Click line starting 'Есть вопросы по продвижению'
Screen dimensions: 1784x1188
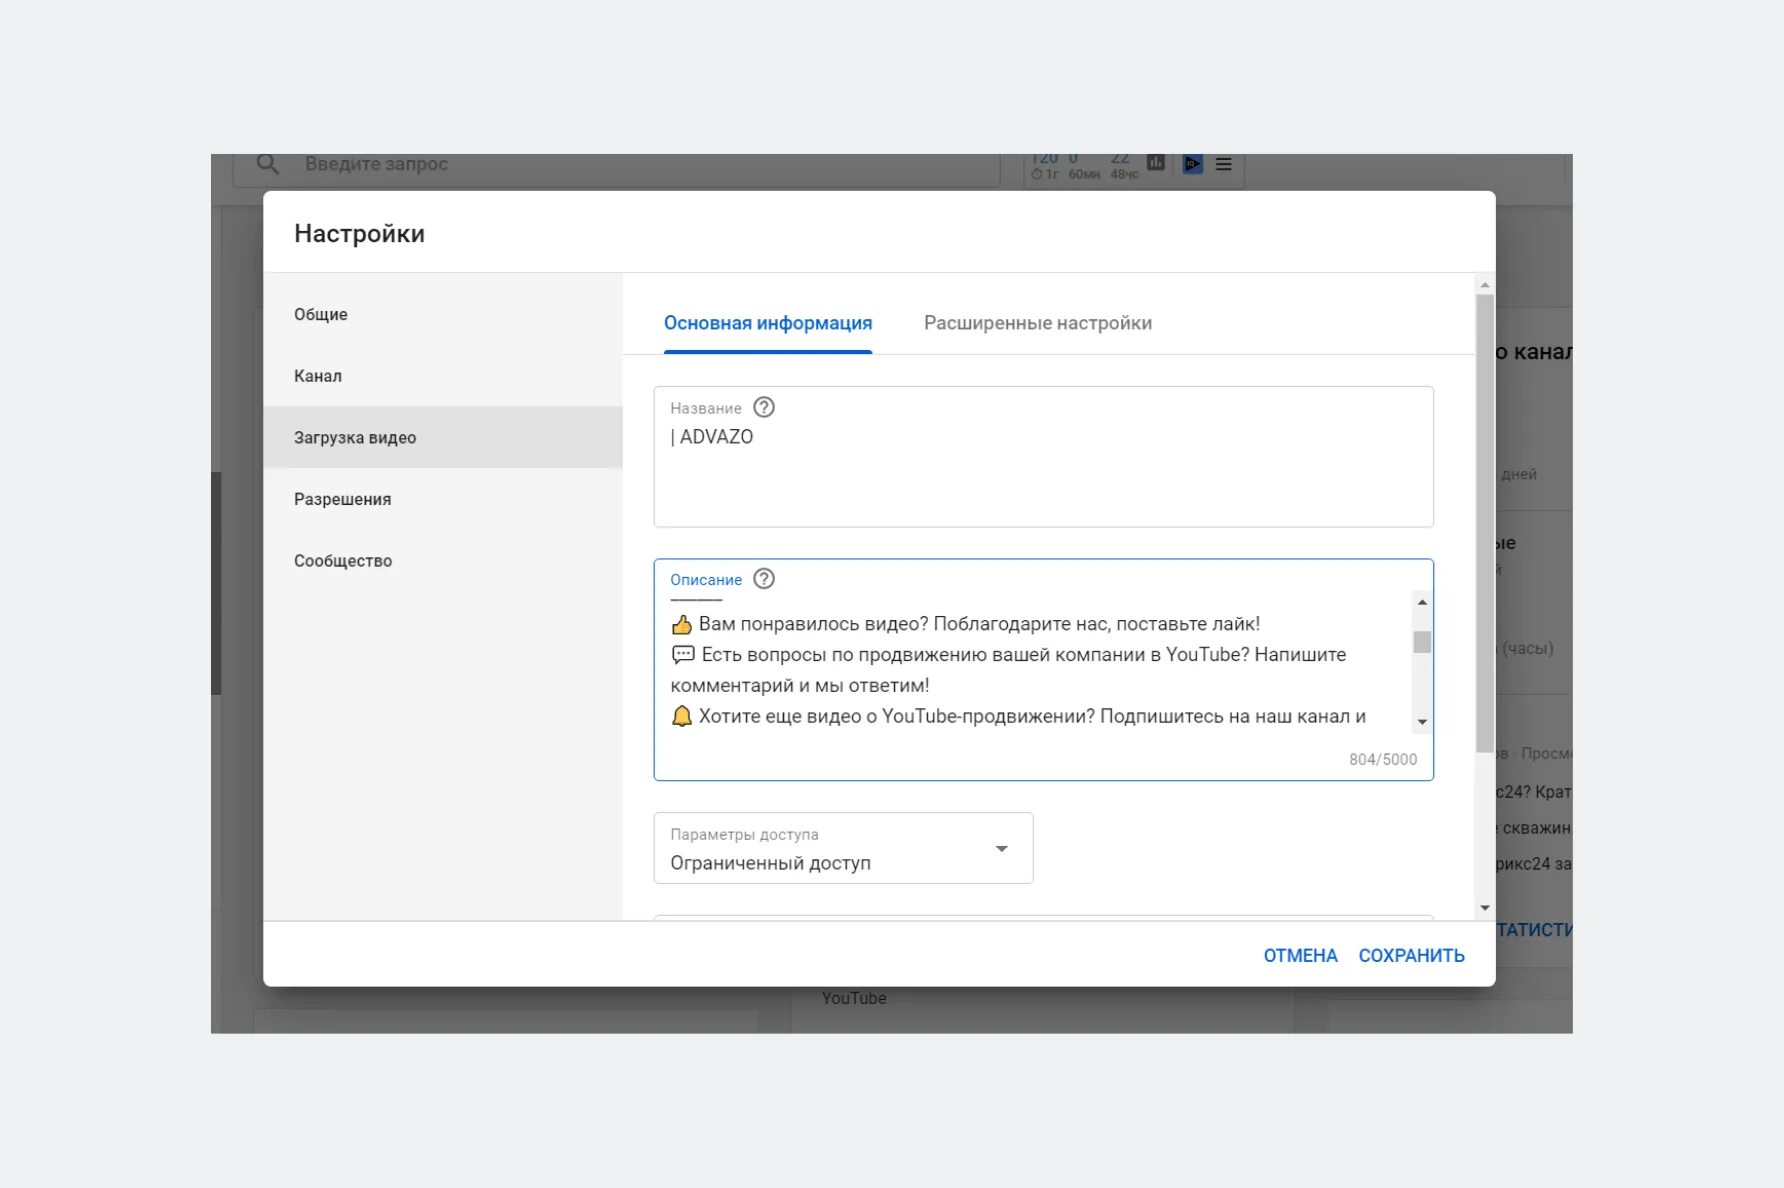1008,655
